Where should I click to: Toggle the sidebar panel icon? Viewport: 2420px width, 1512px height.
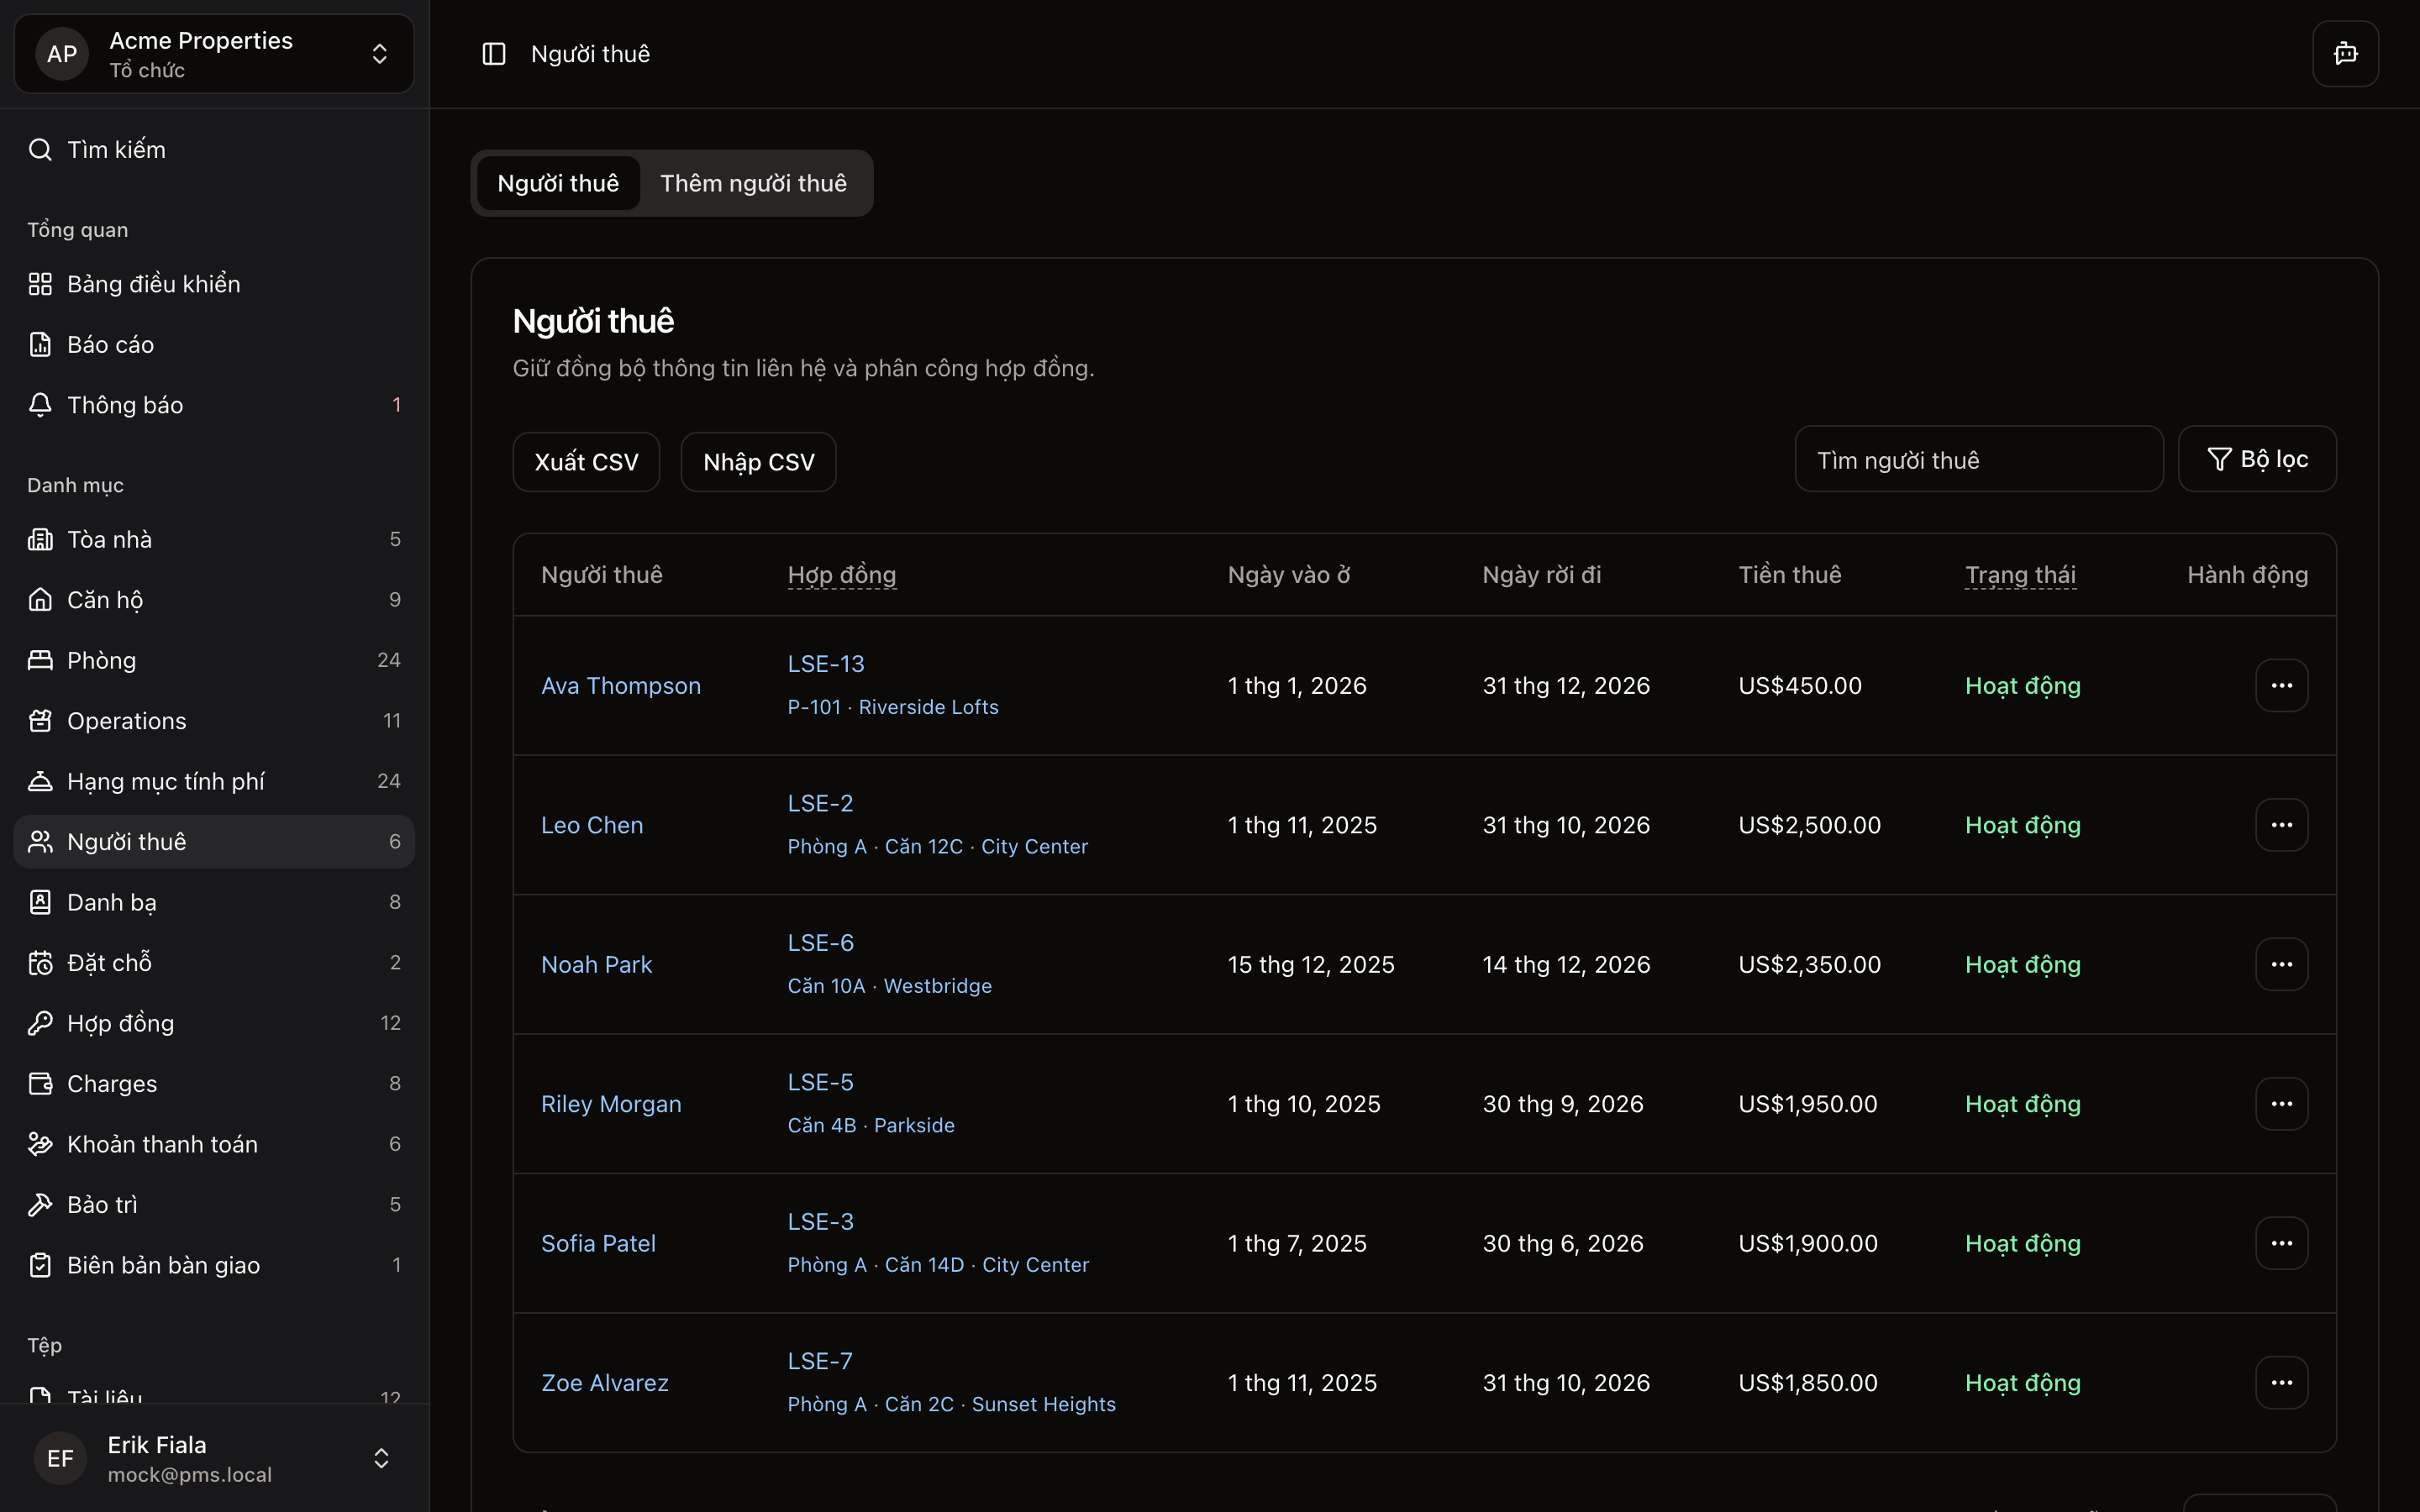[x=494, y=54]
